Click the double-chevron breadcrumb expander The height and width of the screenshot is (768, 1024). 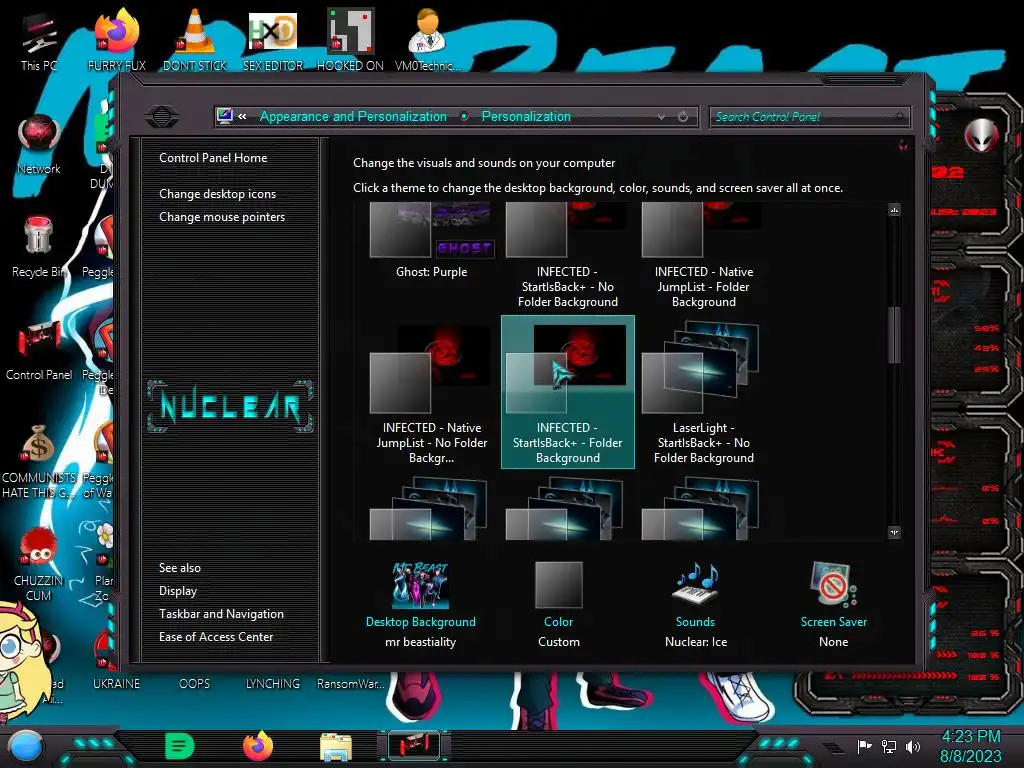[242, 116]
